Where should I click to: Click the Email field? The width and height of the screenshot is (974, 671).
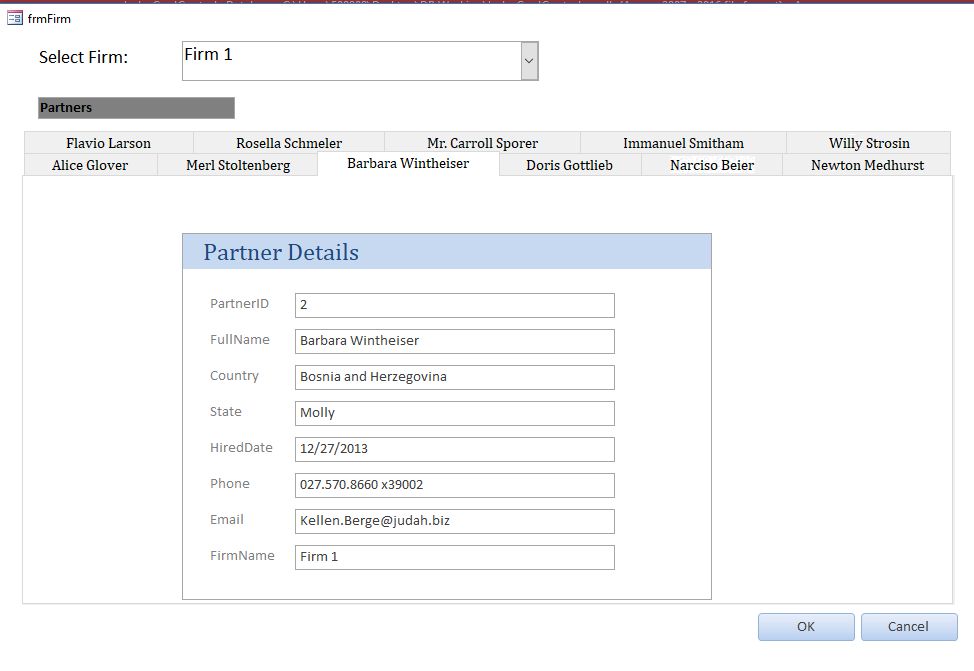455,521
